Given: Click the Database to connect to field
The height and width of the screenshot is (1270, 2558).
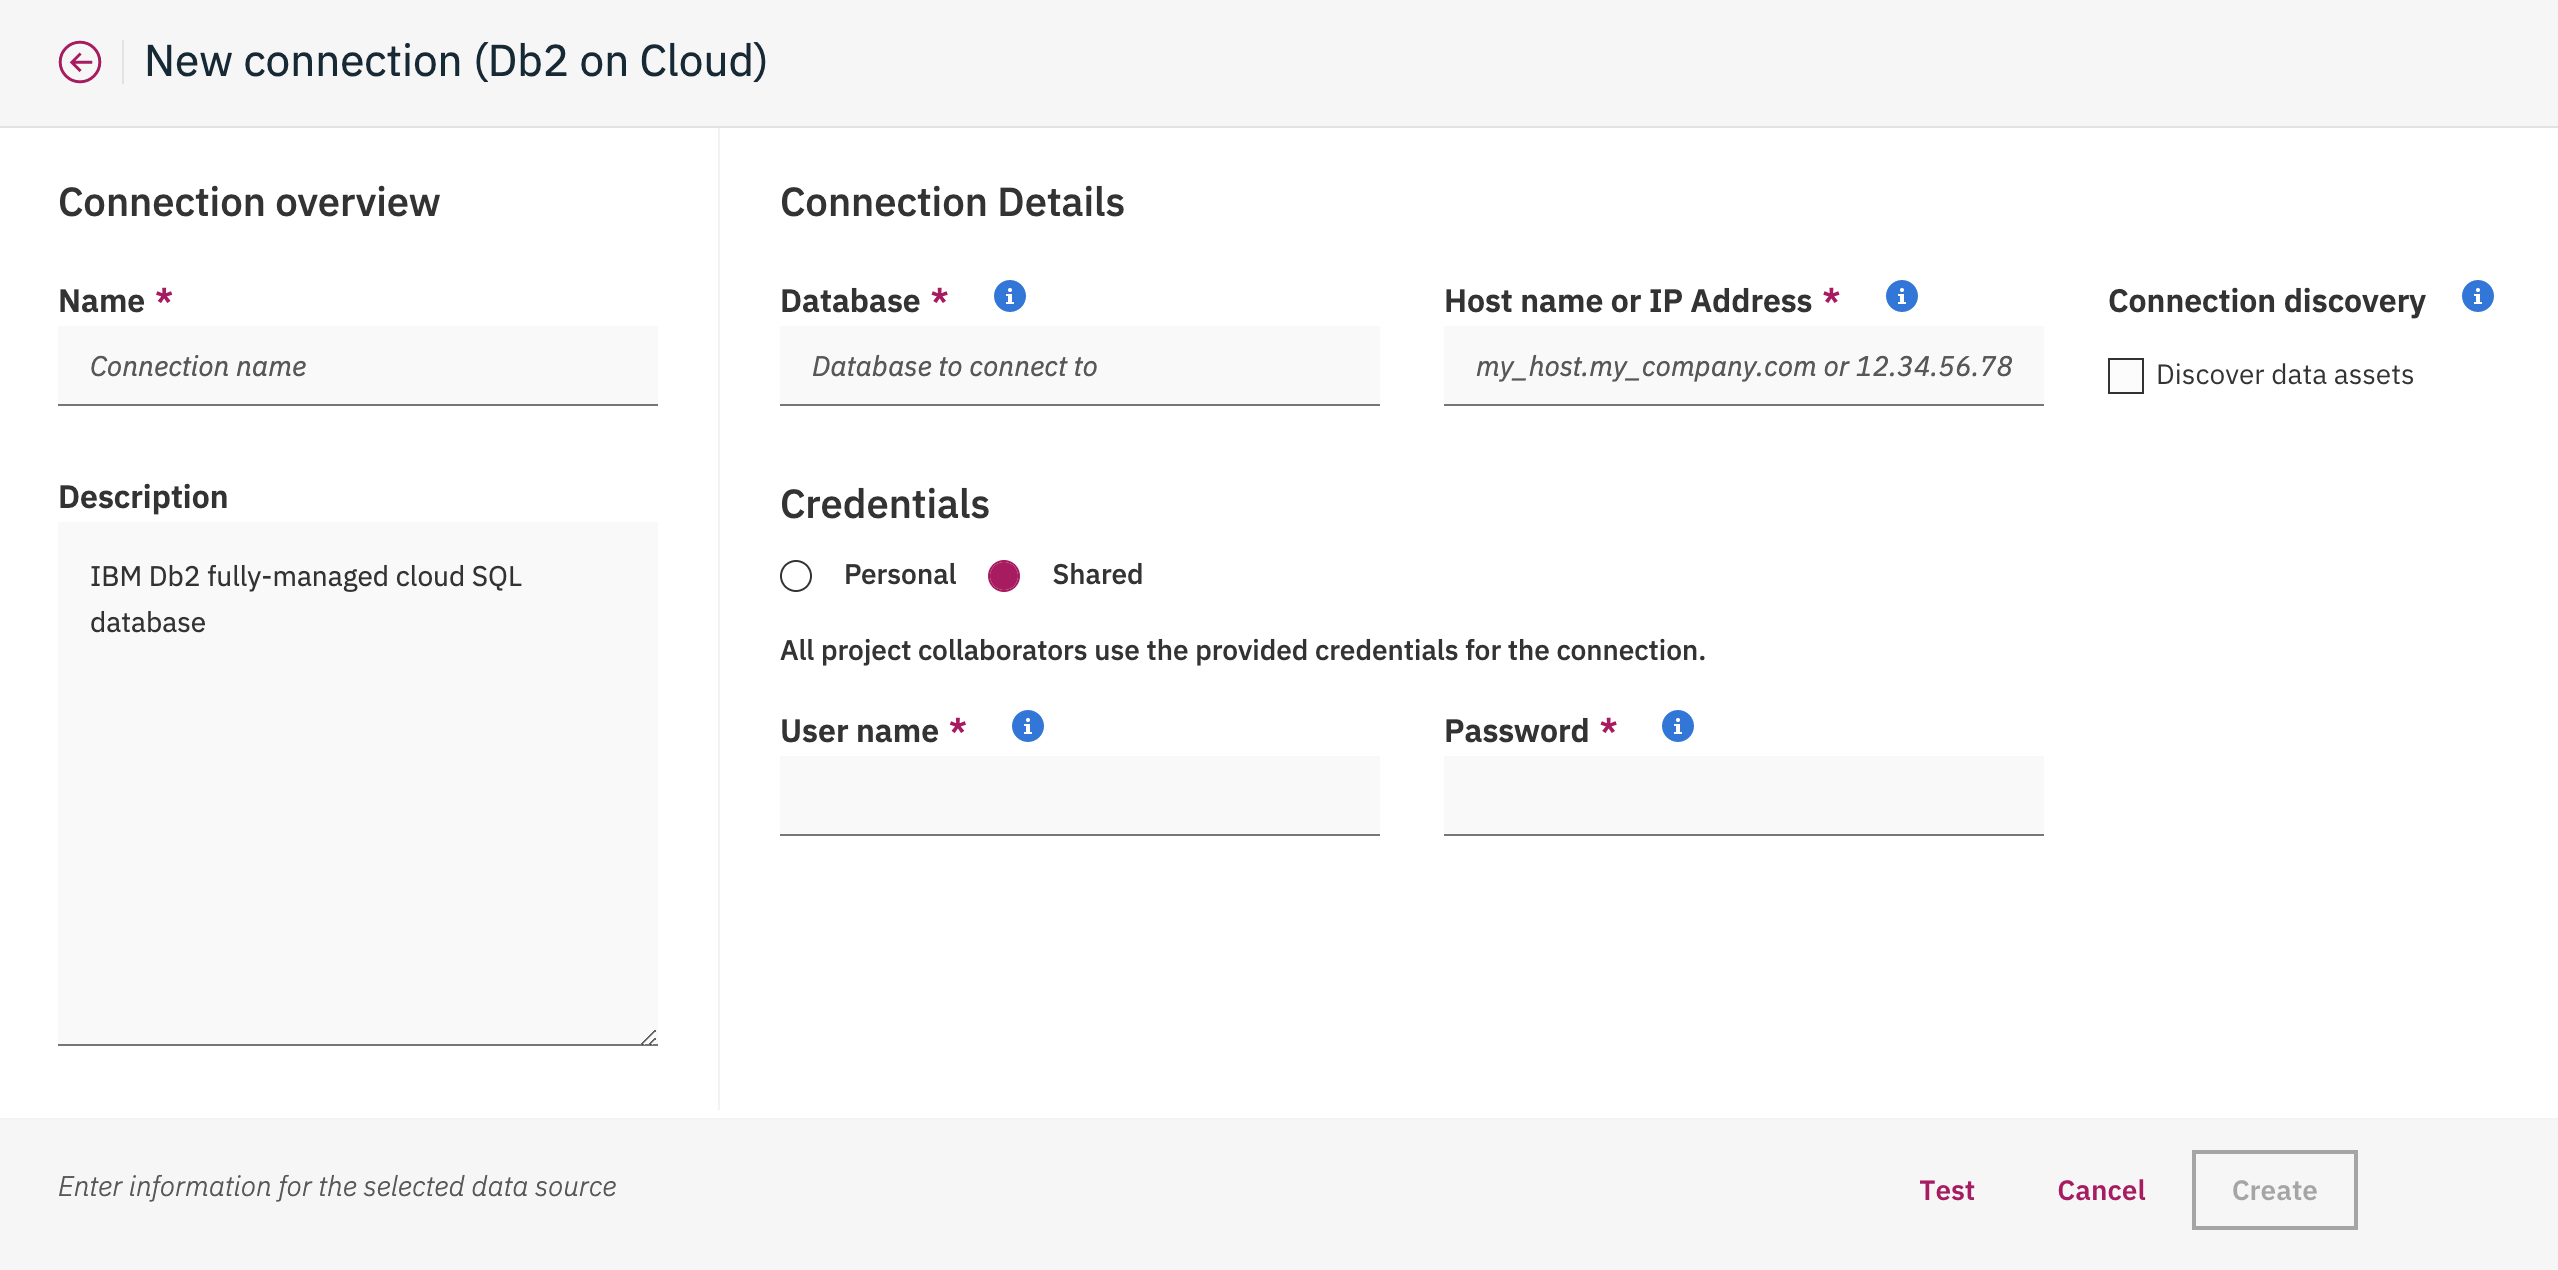Looking at the screenshot, I should [1078, 366].
